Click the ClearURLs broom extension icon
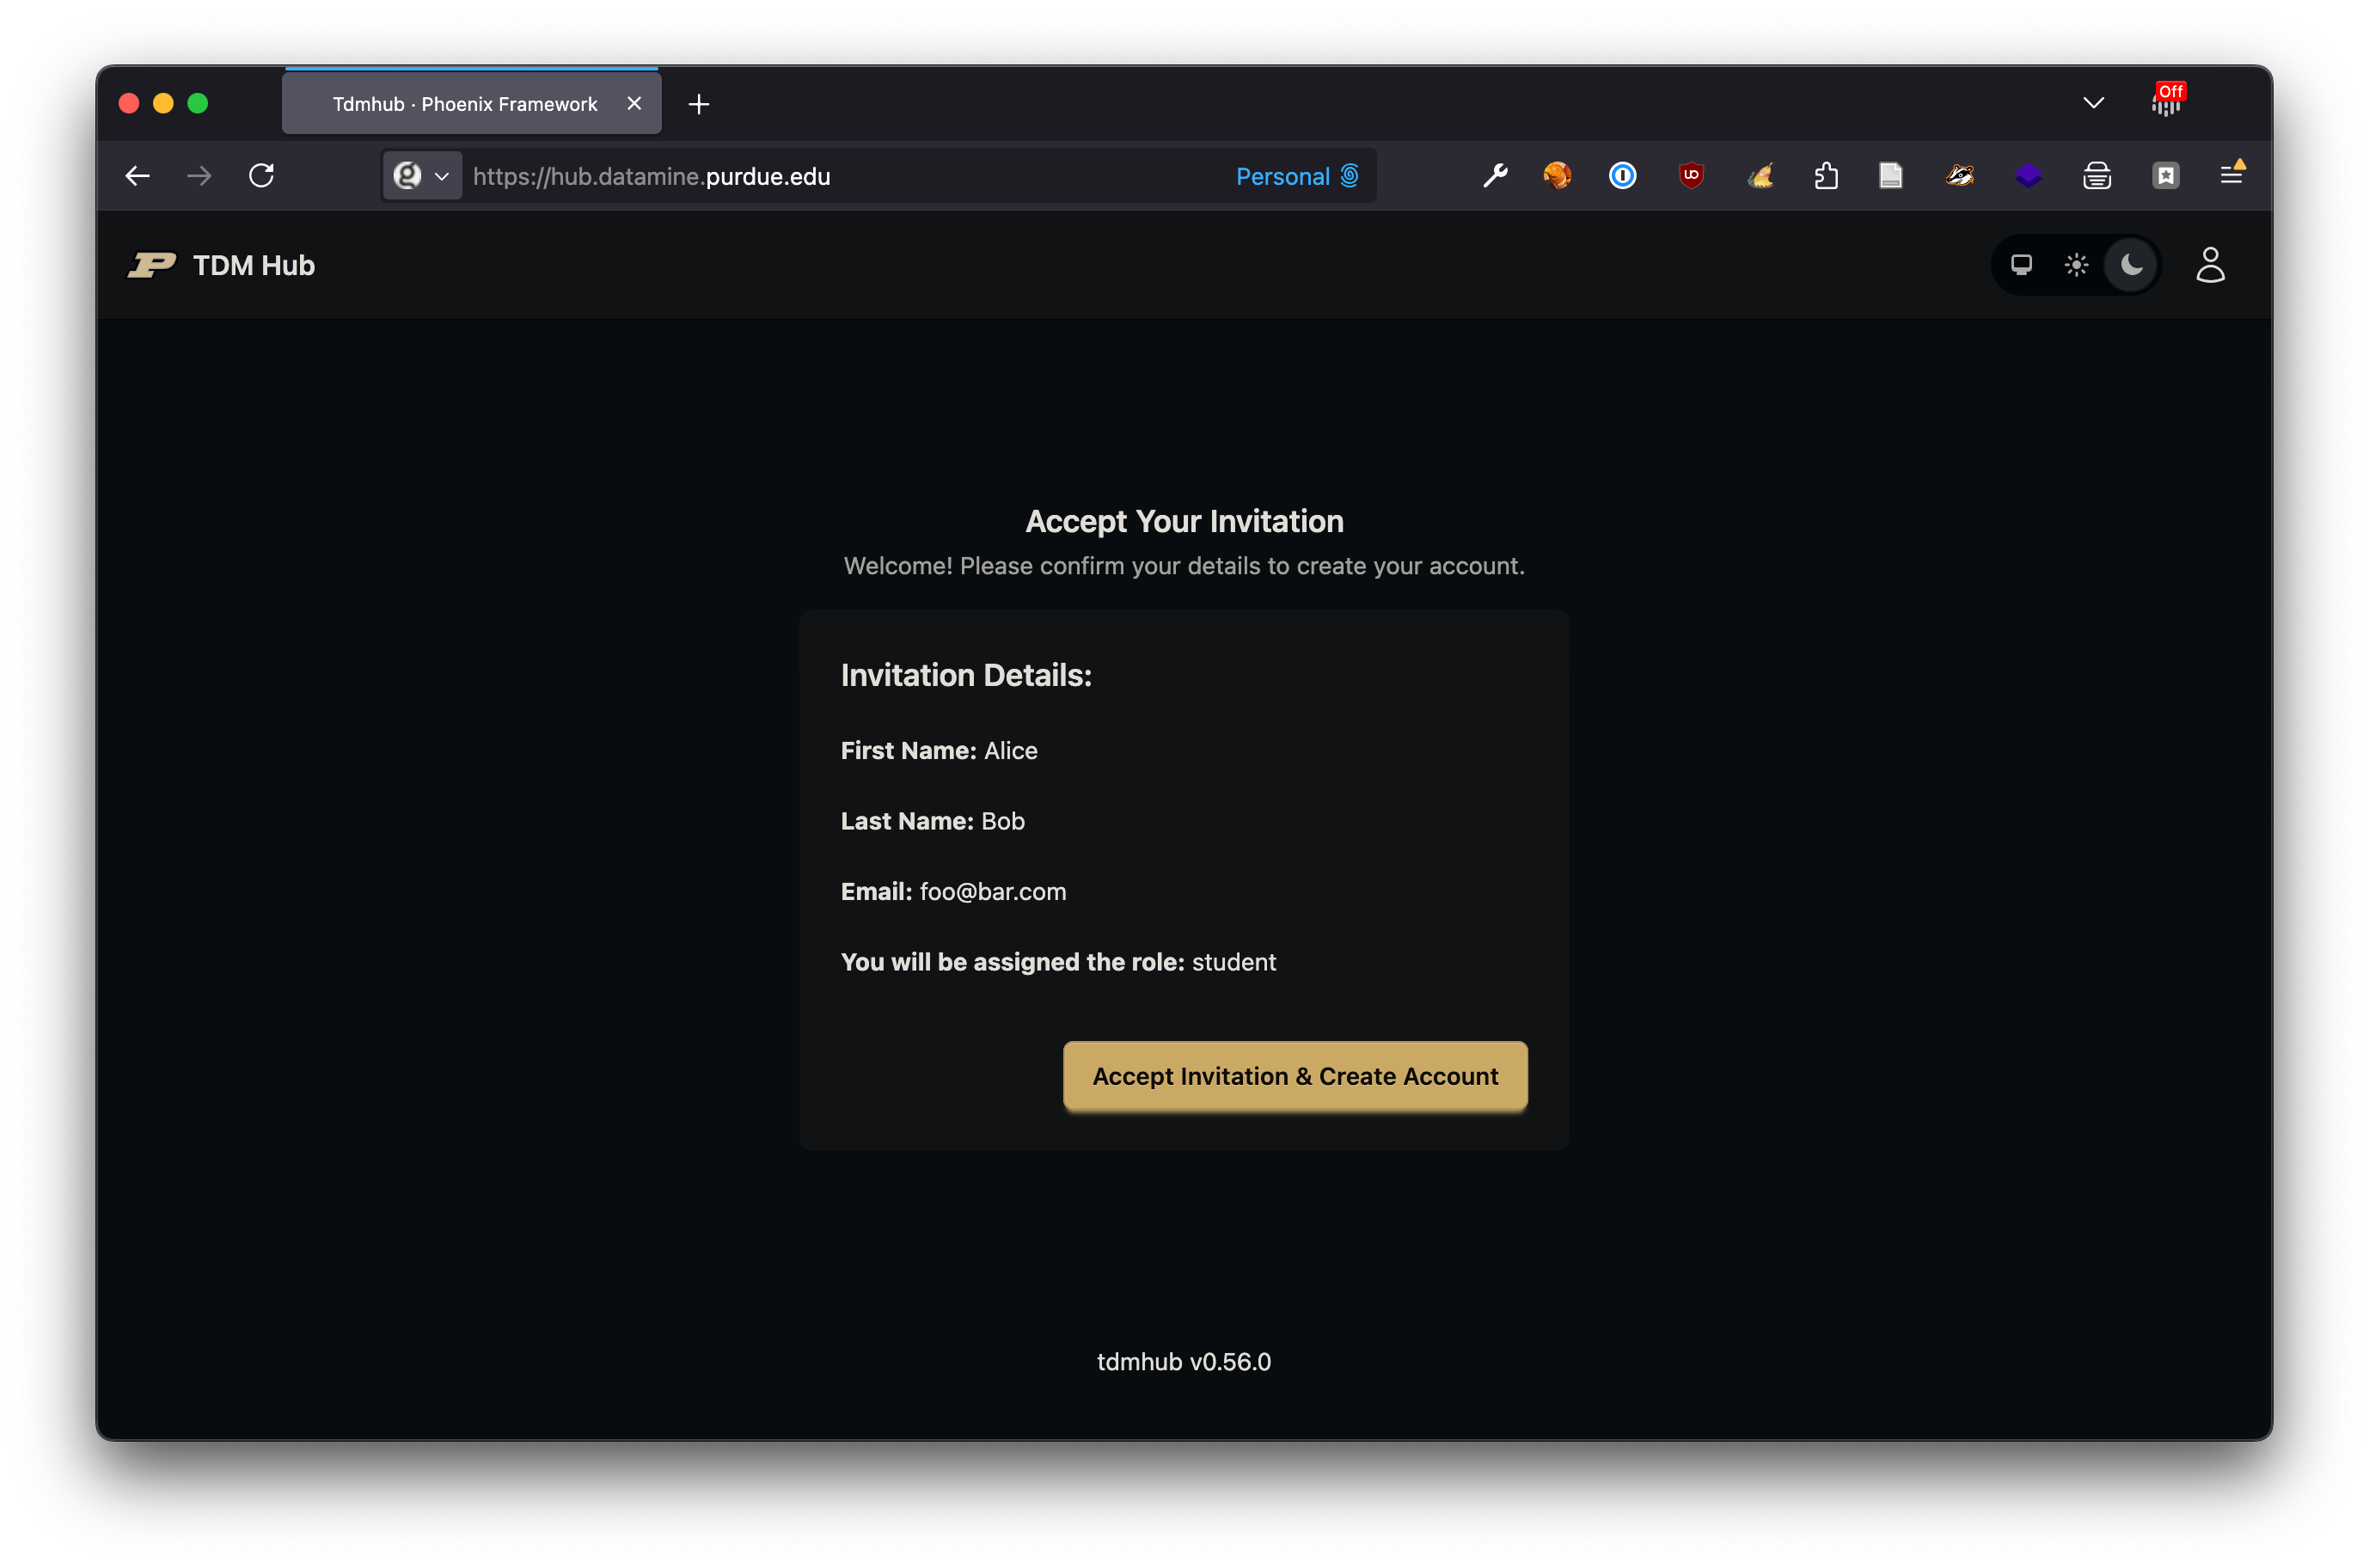This screenshot has width=2369, height=1568. pyautogui.click(x=1762, y=175)
